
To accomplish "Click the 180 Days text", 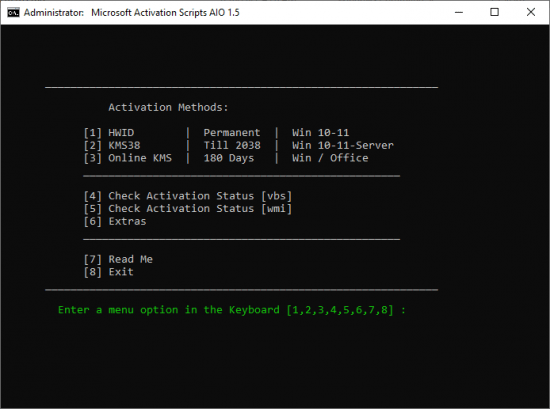I will pos(229,158).
